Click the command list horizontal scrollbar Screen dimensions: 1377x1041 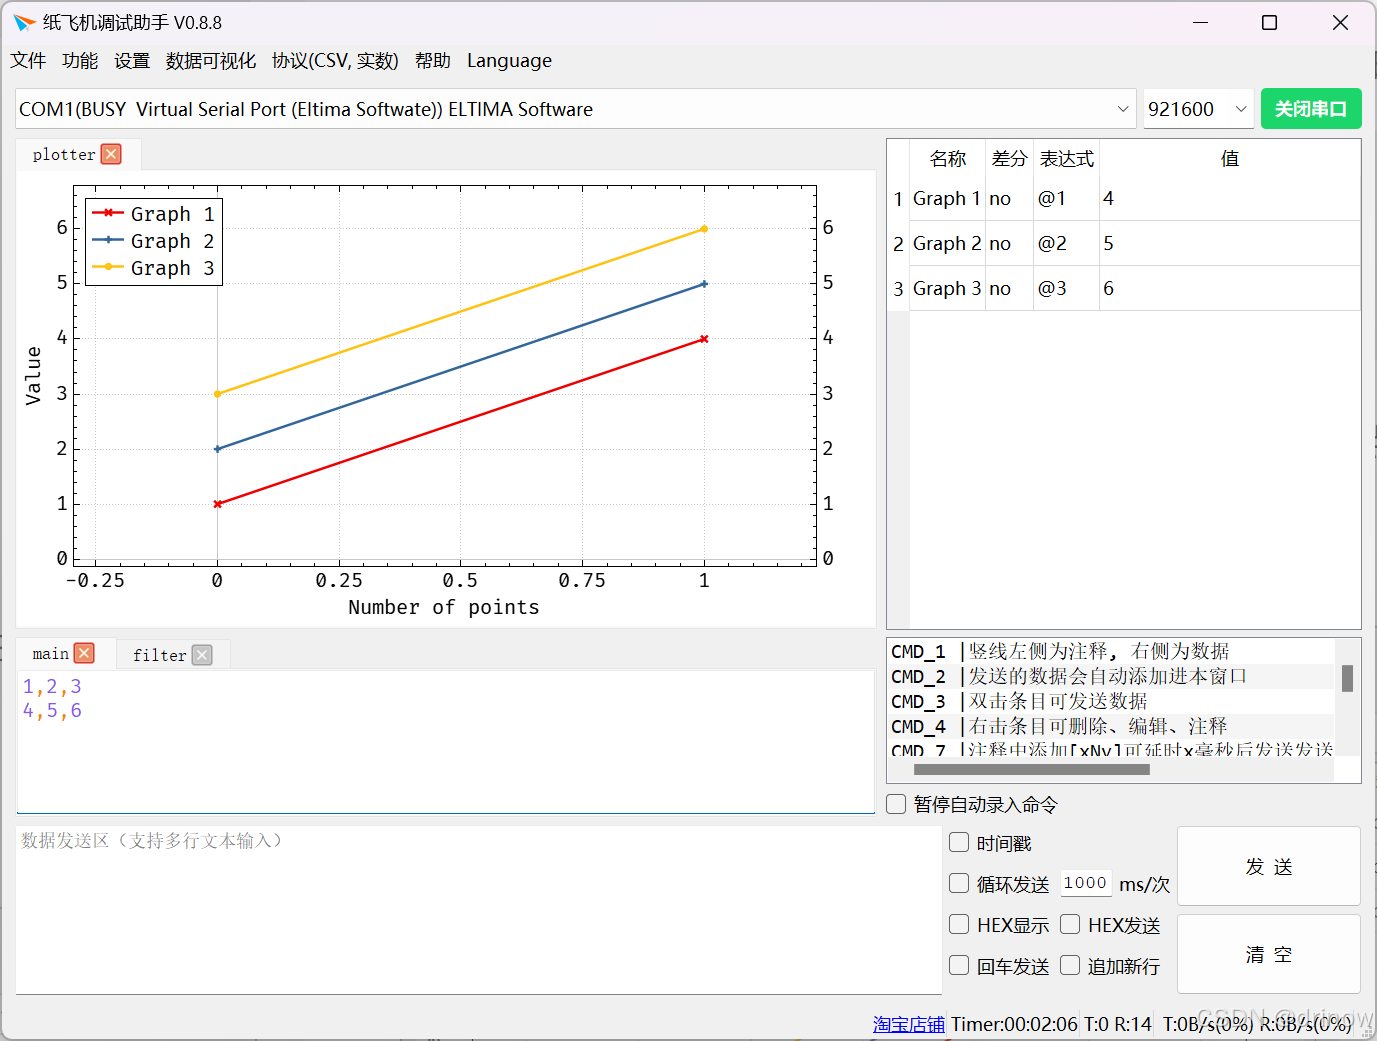pyautogui.click(x=1032, y=770)
